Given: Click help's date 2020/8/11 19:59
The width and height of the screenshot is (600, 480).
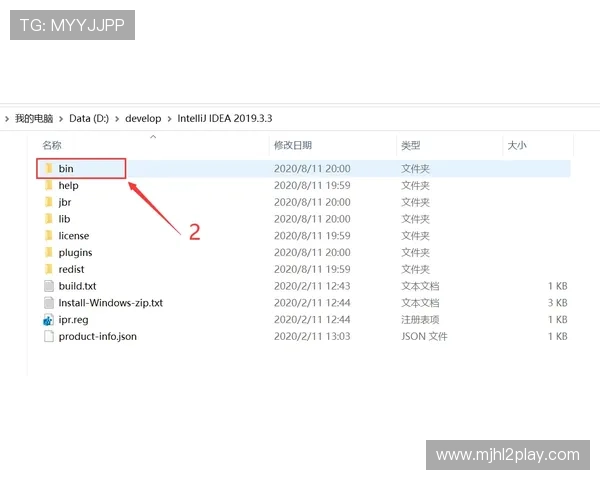Looking at the screenshot, I should point(312,186).
